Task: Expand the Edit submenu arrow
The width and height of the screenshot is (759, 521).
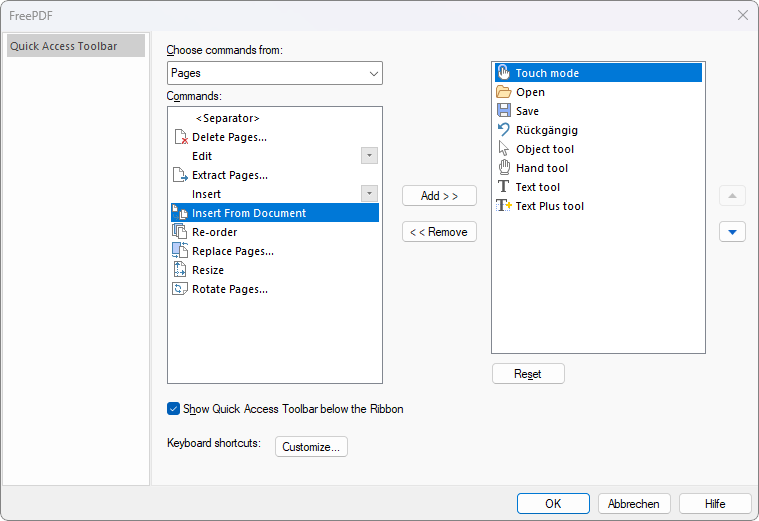Action: pos(369,156)
